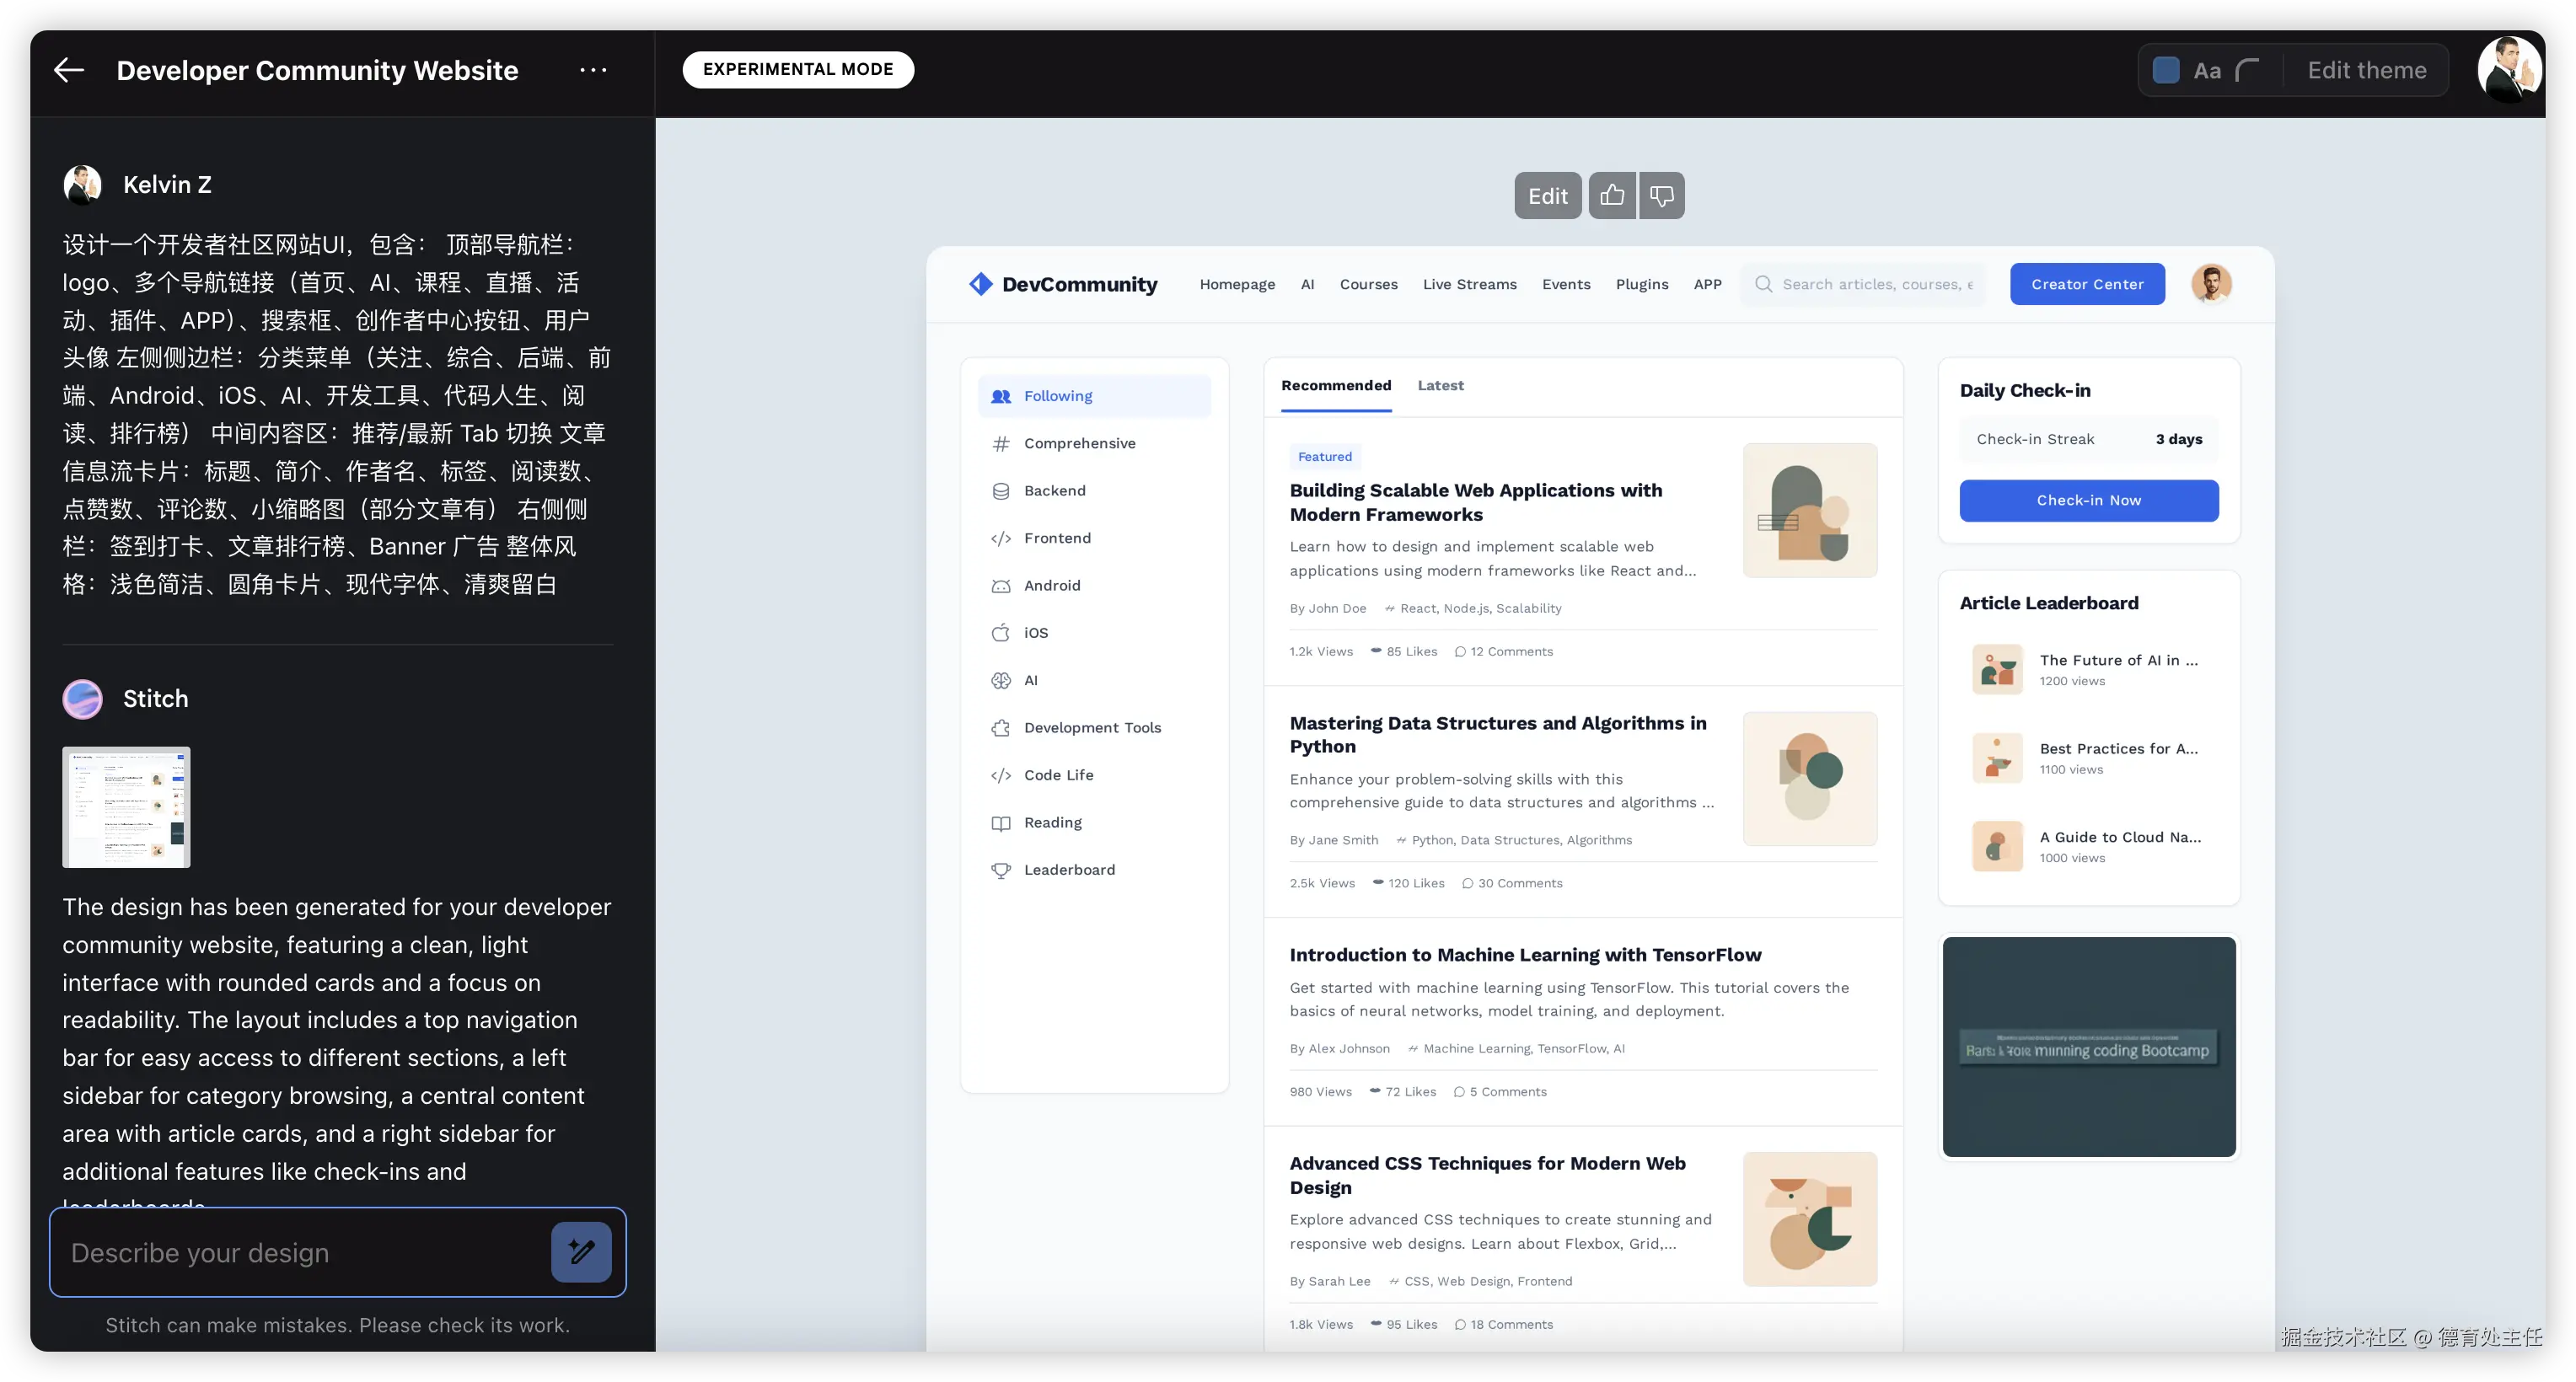Screen dimensions: 2576x1382
Task: Select the corner radius theme icon
Action: pyautogui.click(x=2247, y=70)
